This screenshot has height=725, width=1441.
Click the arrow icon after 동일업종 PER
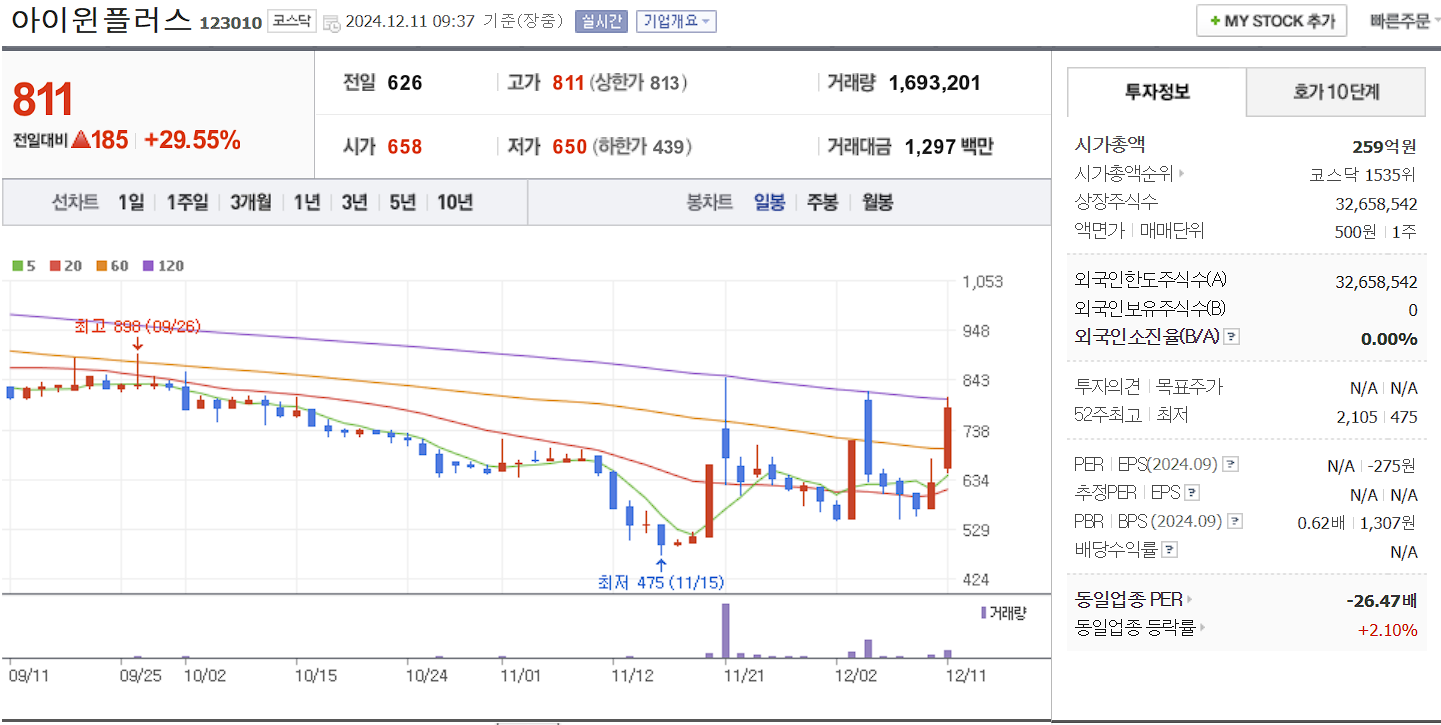click(x=1189, y=600)
